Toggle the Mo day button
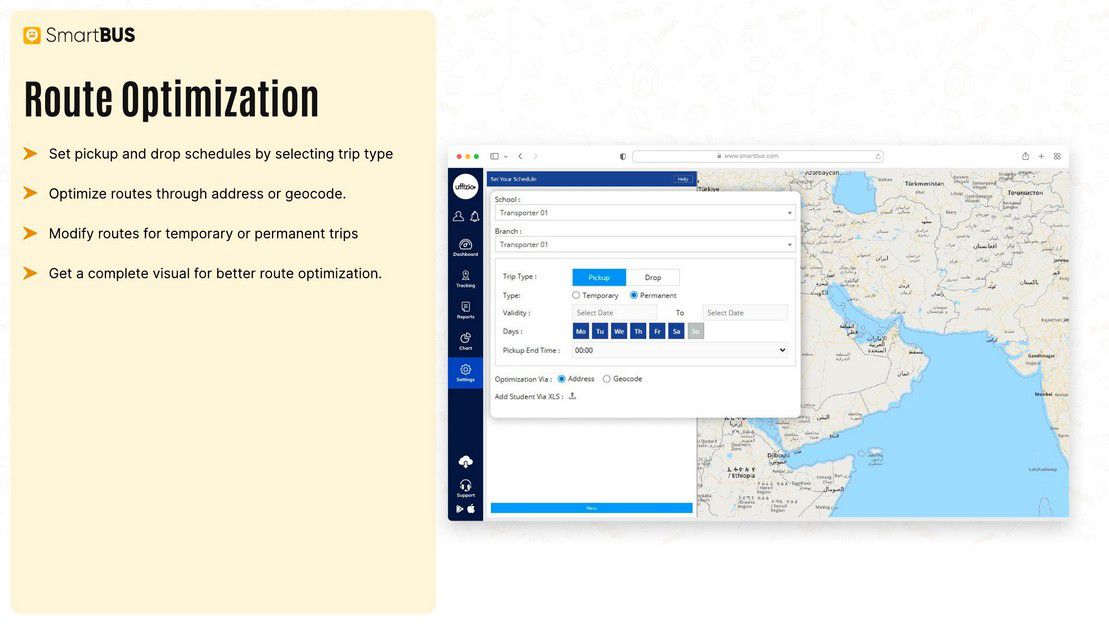The width and height of the screenshot is (1109, 624). click(581, 331)
